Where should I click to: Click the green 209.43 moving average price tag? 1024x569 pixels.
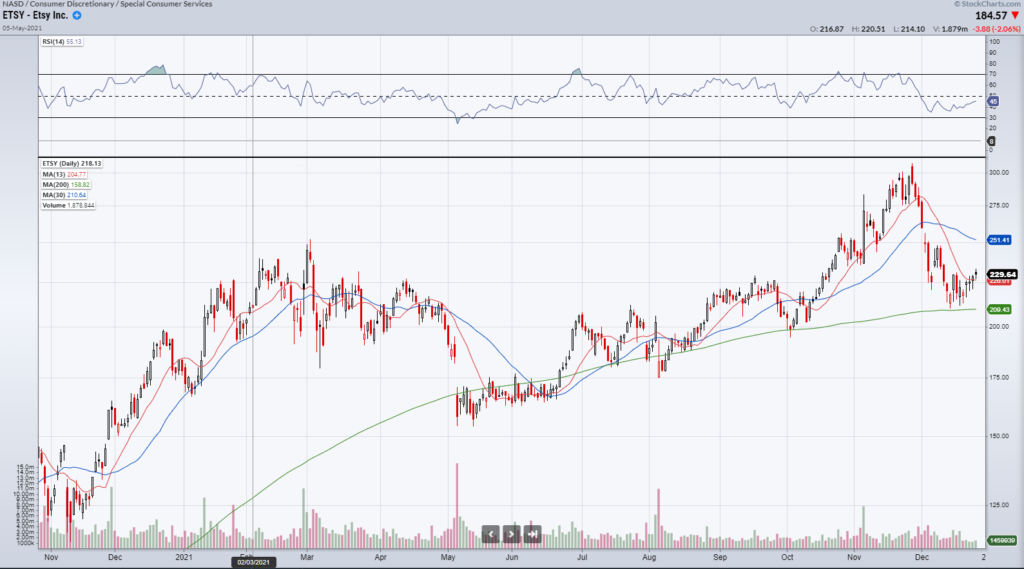tap(1000, 310)
